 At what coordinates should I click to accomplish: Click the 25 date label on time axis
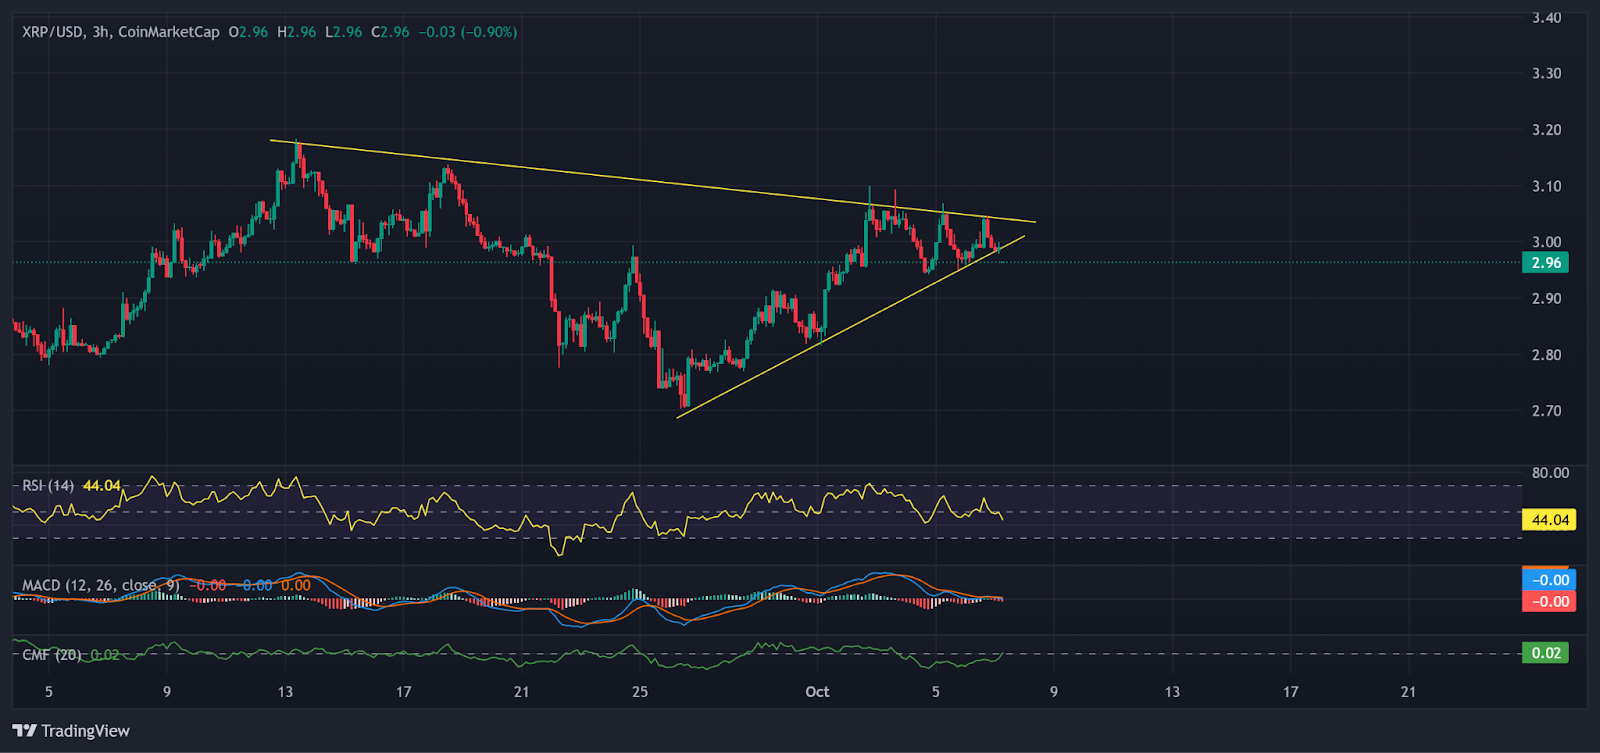pyautogui.click(x=640, y=692)
